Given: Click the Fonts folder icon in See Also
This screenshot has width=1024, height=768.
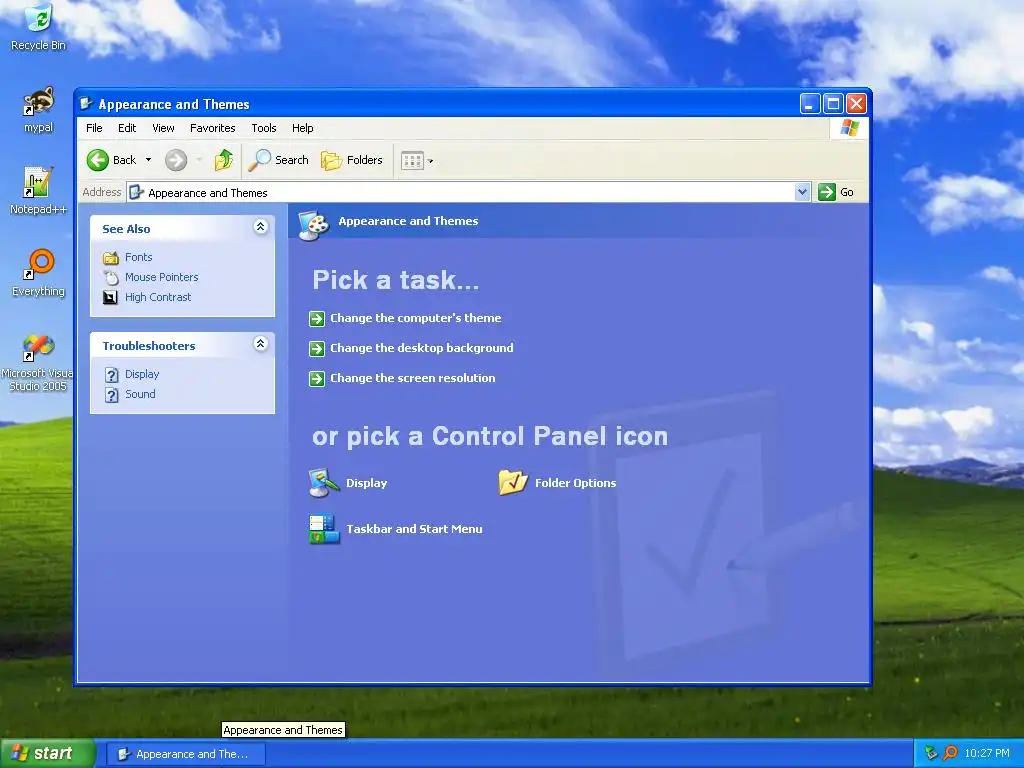Looking at the screenshot, I should point(111,258).
